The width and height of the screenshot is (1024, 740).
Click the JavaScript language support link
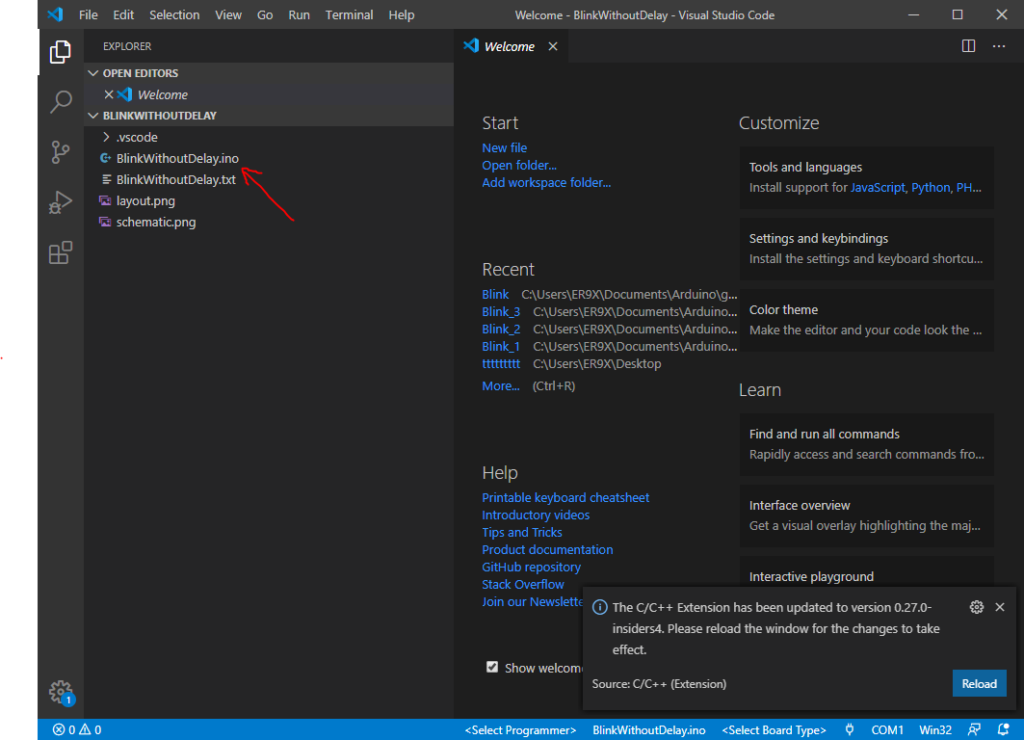[877, 187]
